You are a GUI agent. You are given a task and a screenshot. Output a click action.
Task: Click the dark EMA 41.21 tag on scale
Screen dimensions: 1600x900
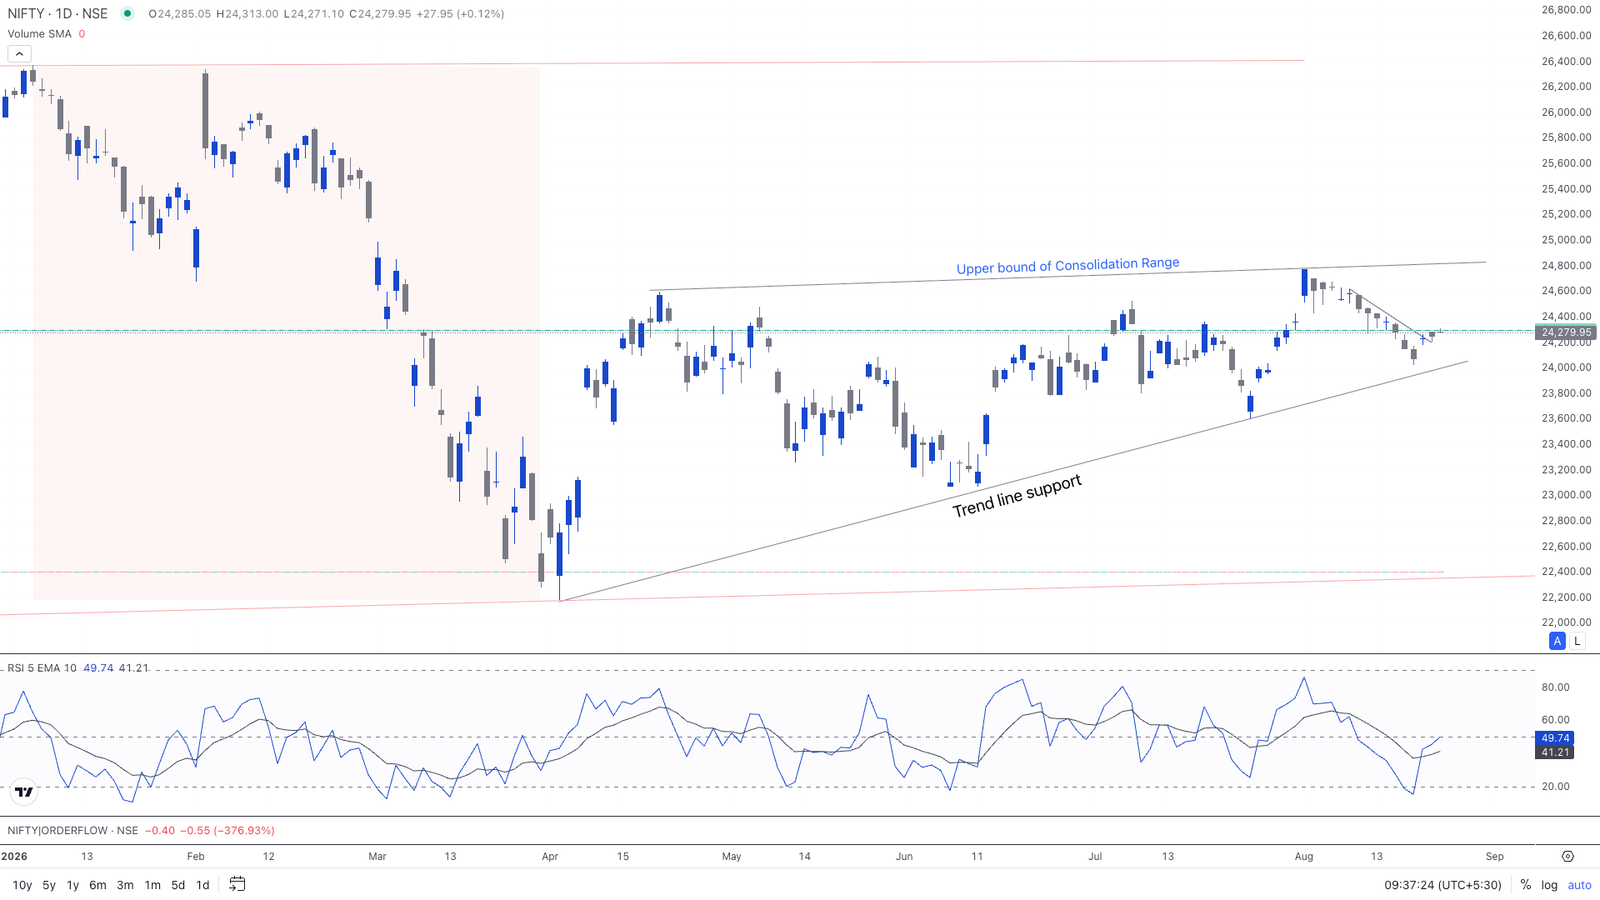pos(1555,752)
